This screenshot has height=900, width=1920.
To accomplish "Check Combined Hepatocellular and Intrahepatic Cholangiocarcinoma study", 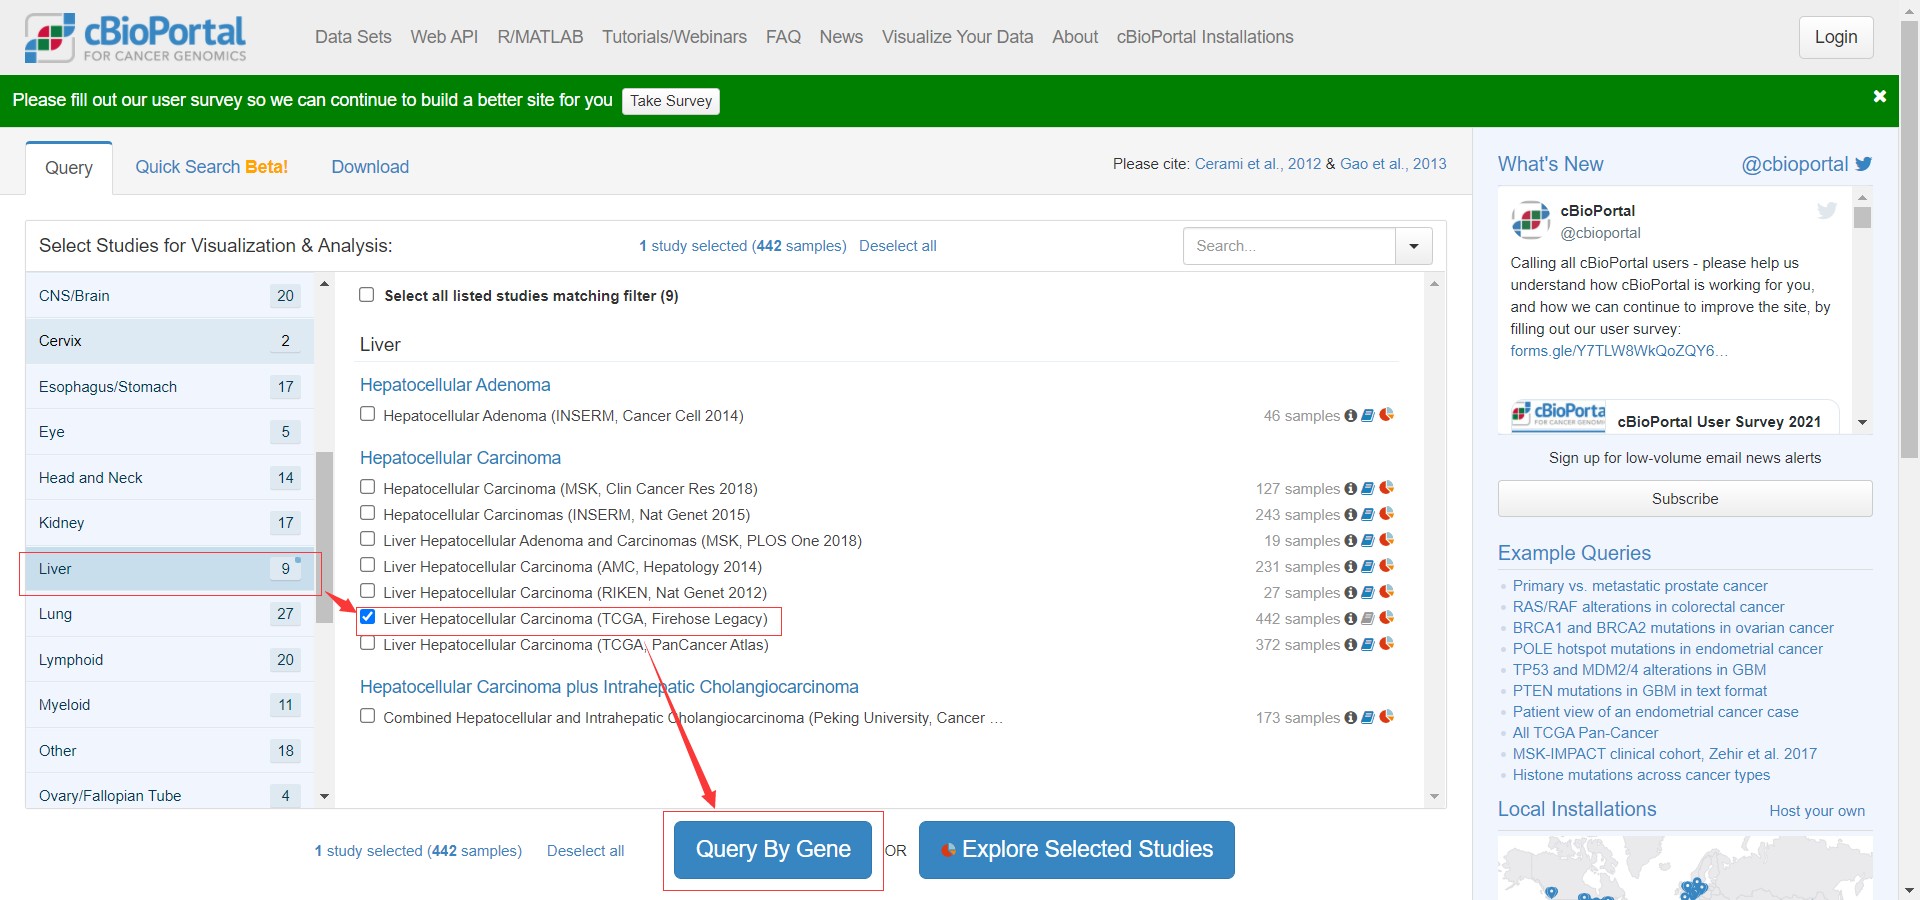I will coord(367,716).
